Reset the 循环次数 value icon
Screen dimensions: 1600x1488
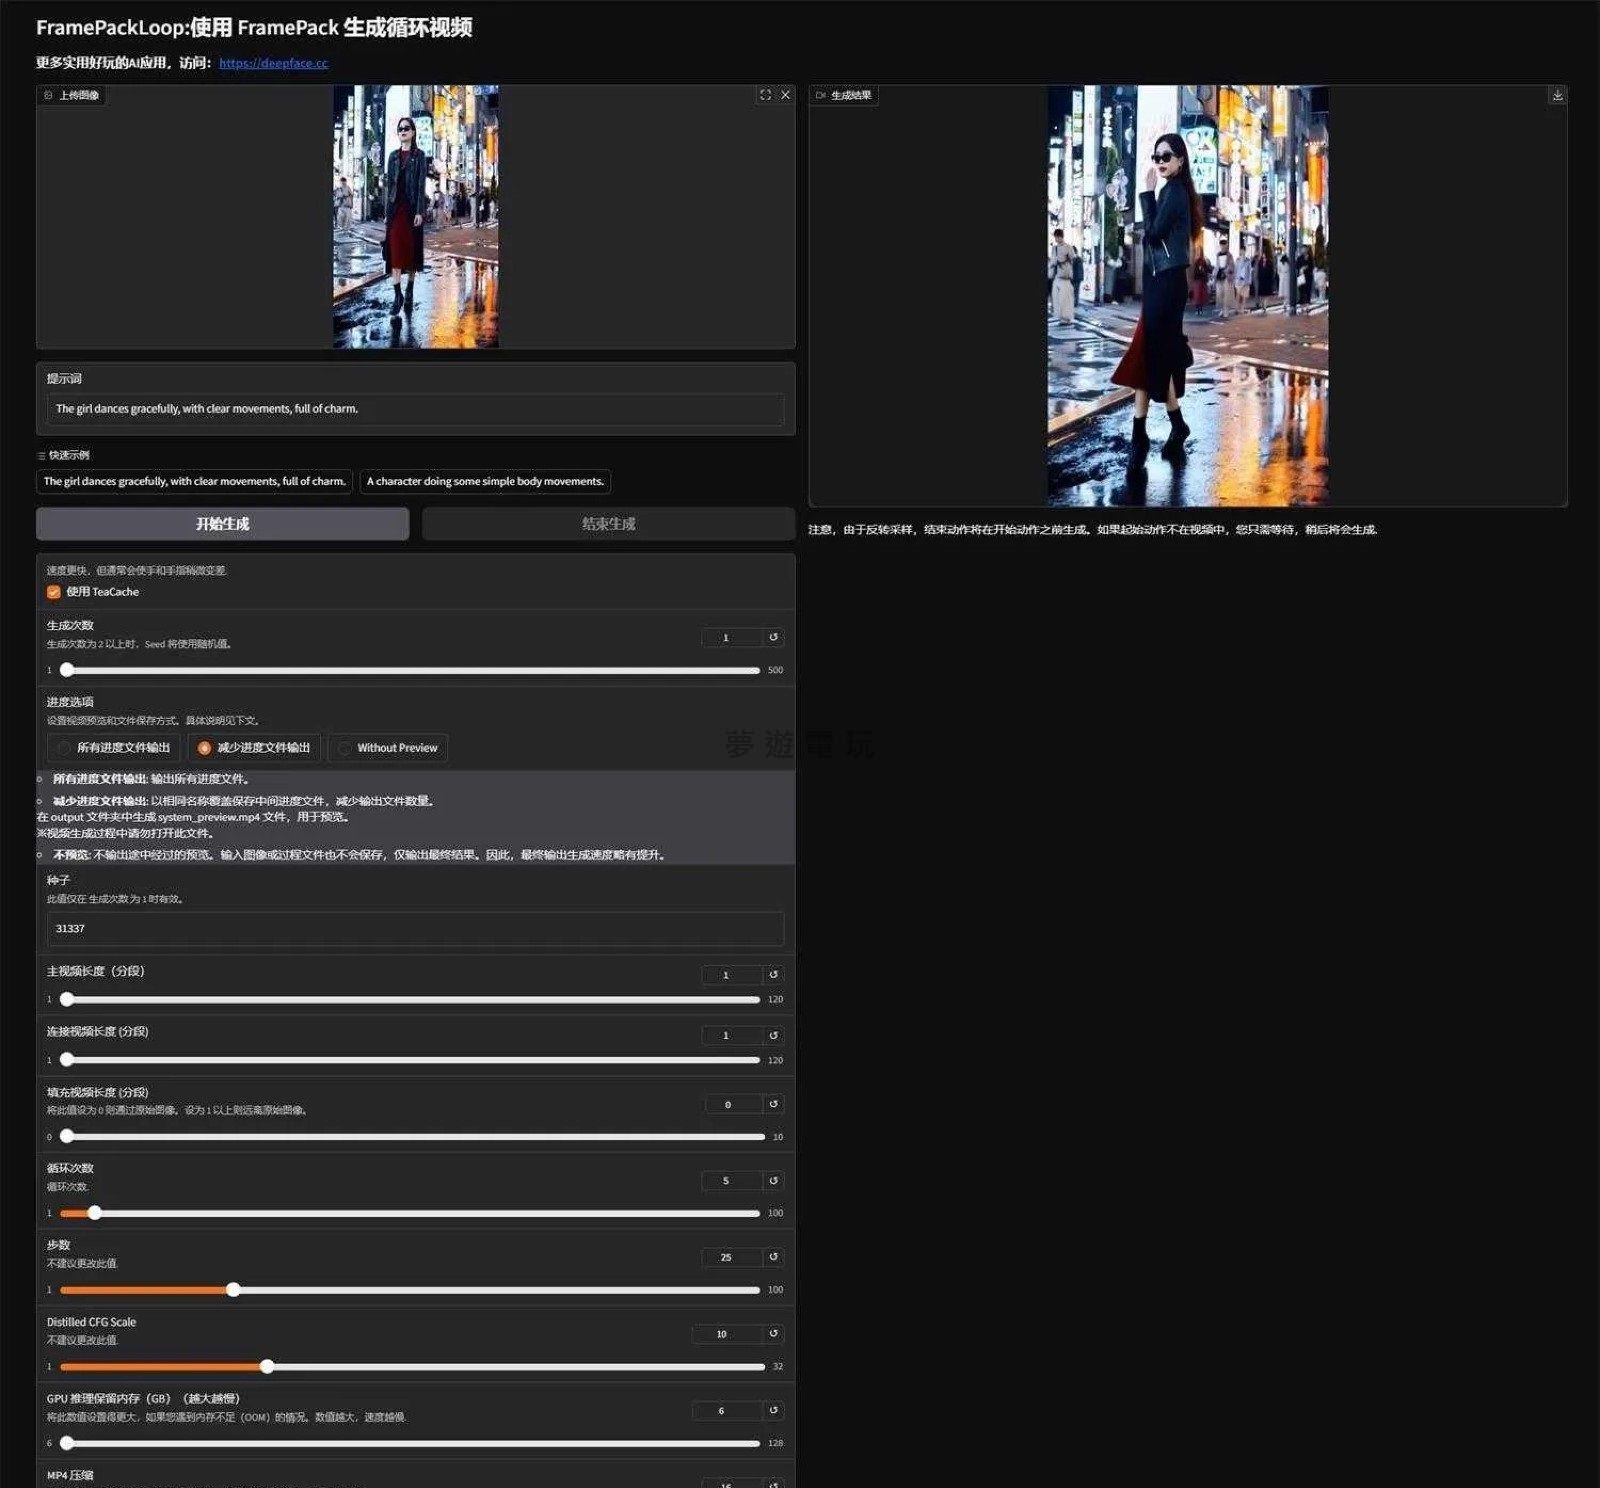[x=773, y=1181]
